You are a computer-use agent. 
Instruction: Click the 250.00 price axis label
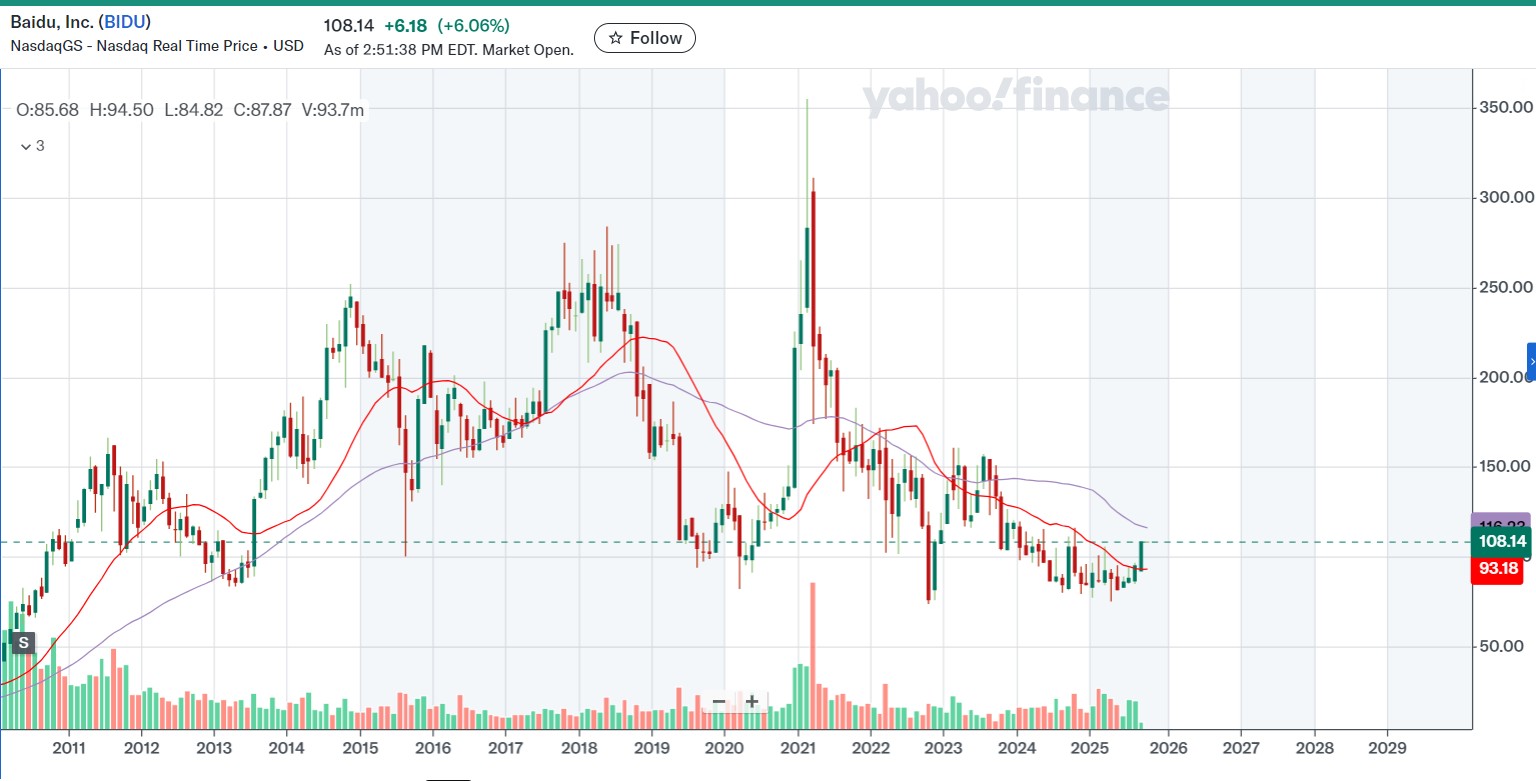click(x=1506, y=287)
